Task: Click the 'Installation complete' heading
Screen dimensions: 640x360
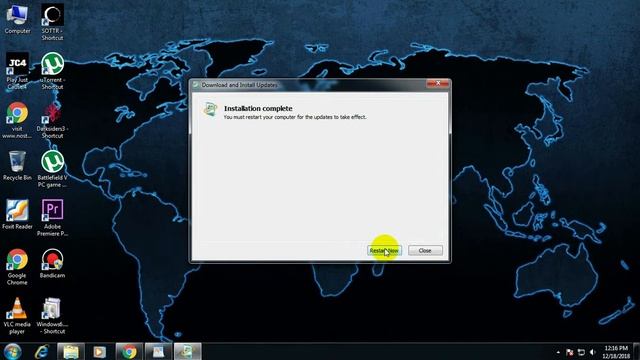Action: click(x=258, y=108)
